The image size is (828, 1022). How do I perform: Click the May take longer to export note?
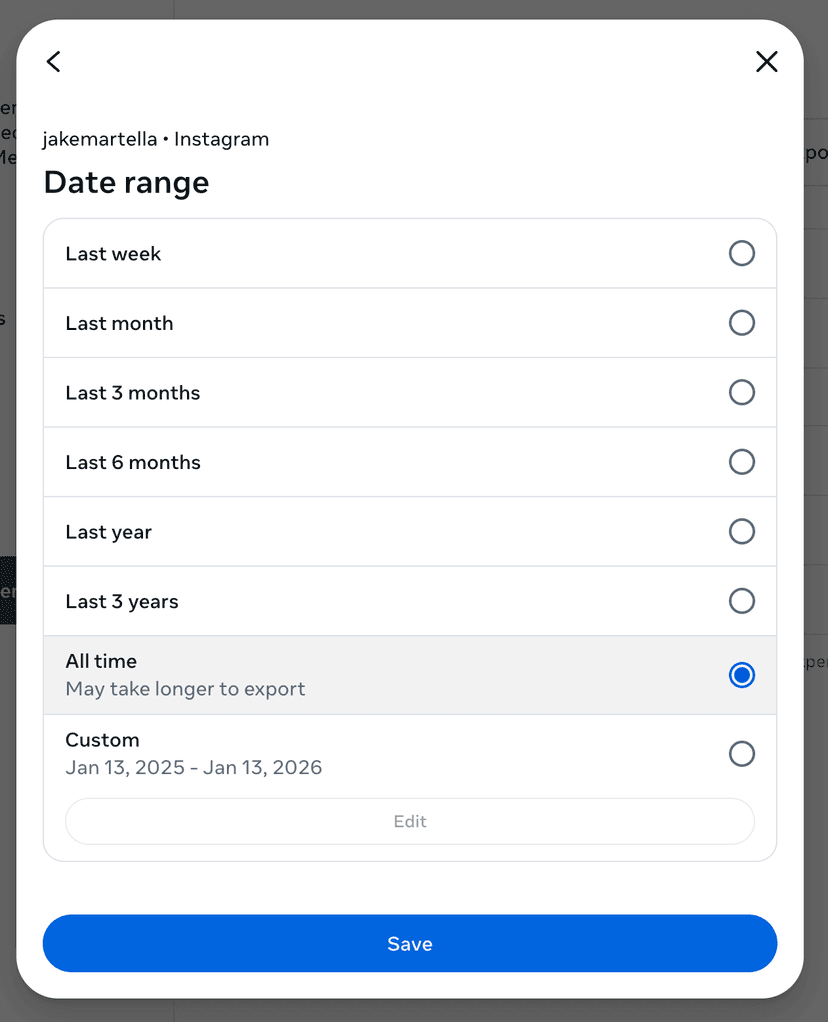[185, 689]
